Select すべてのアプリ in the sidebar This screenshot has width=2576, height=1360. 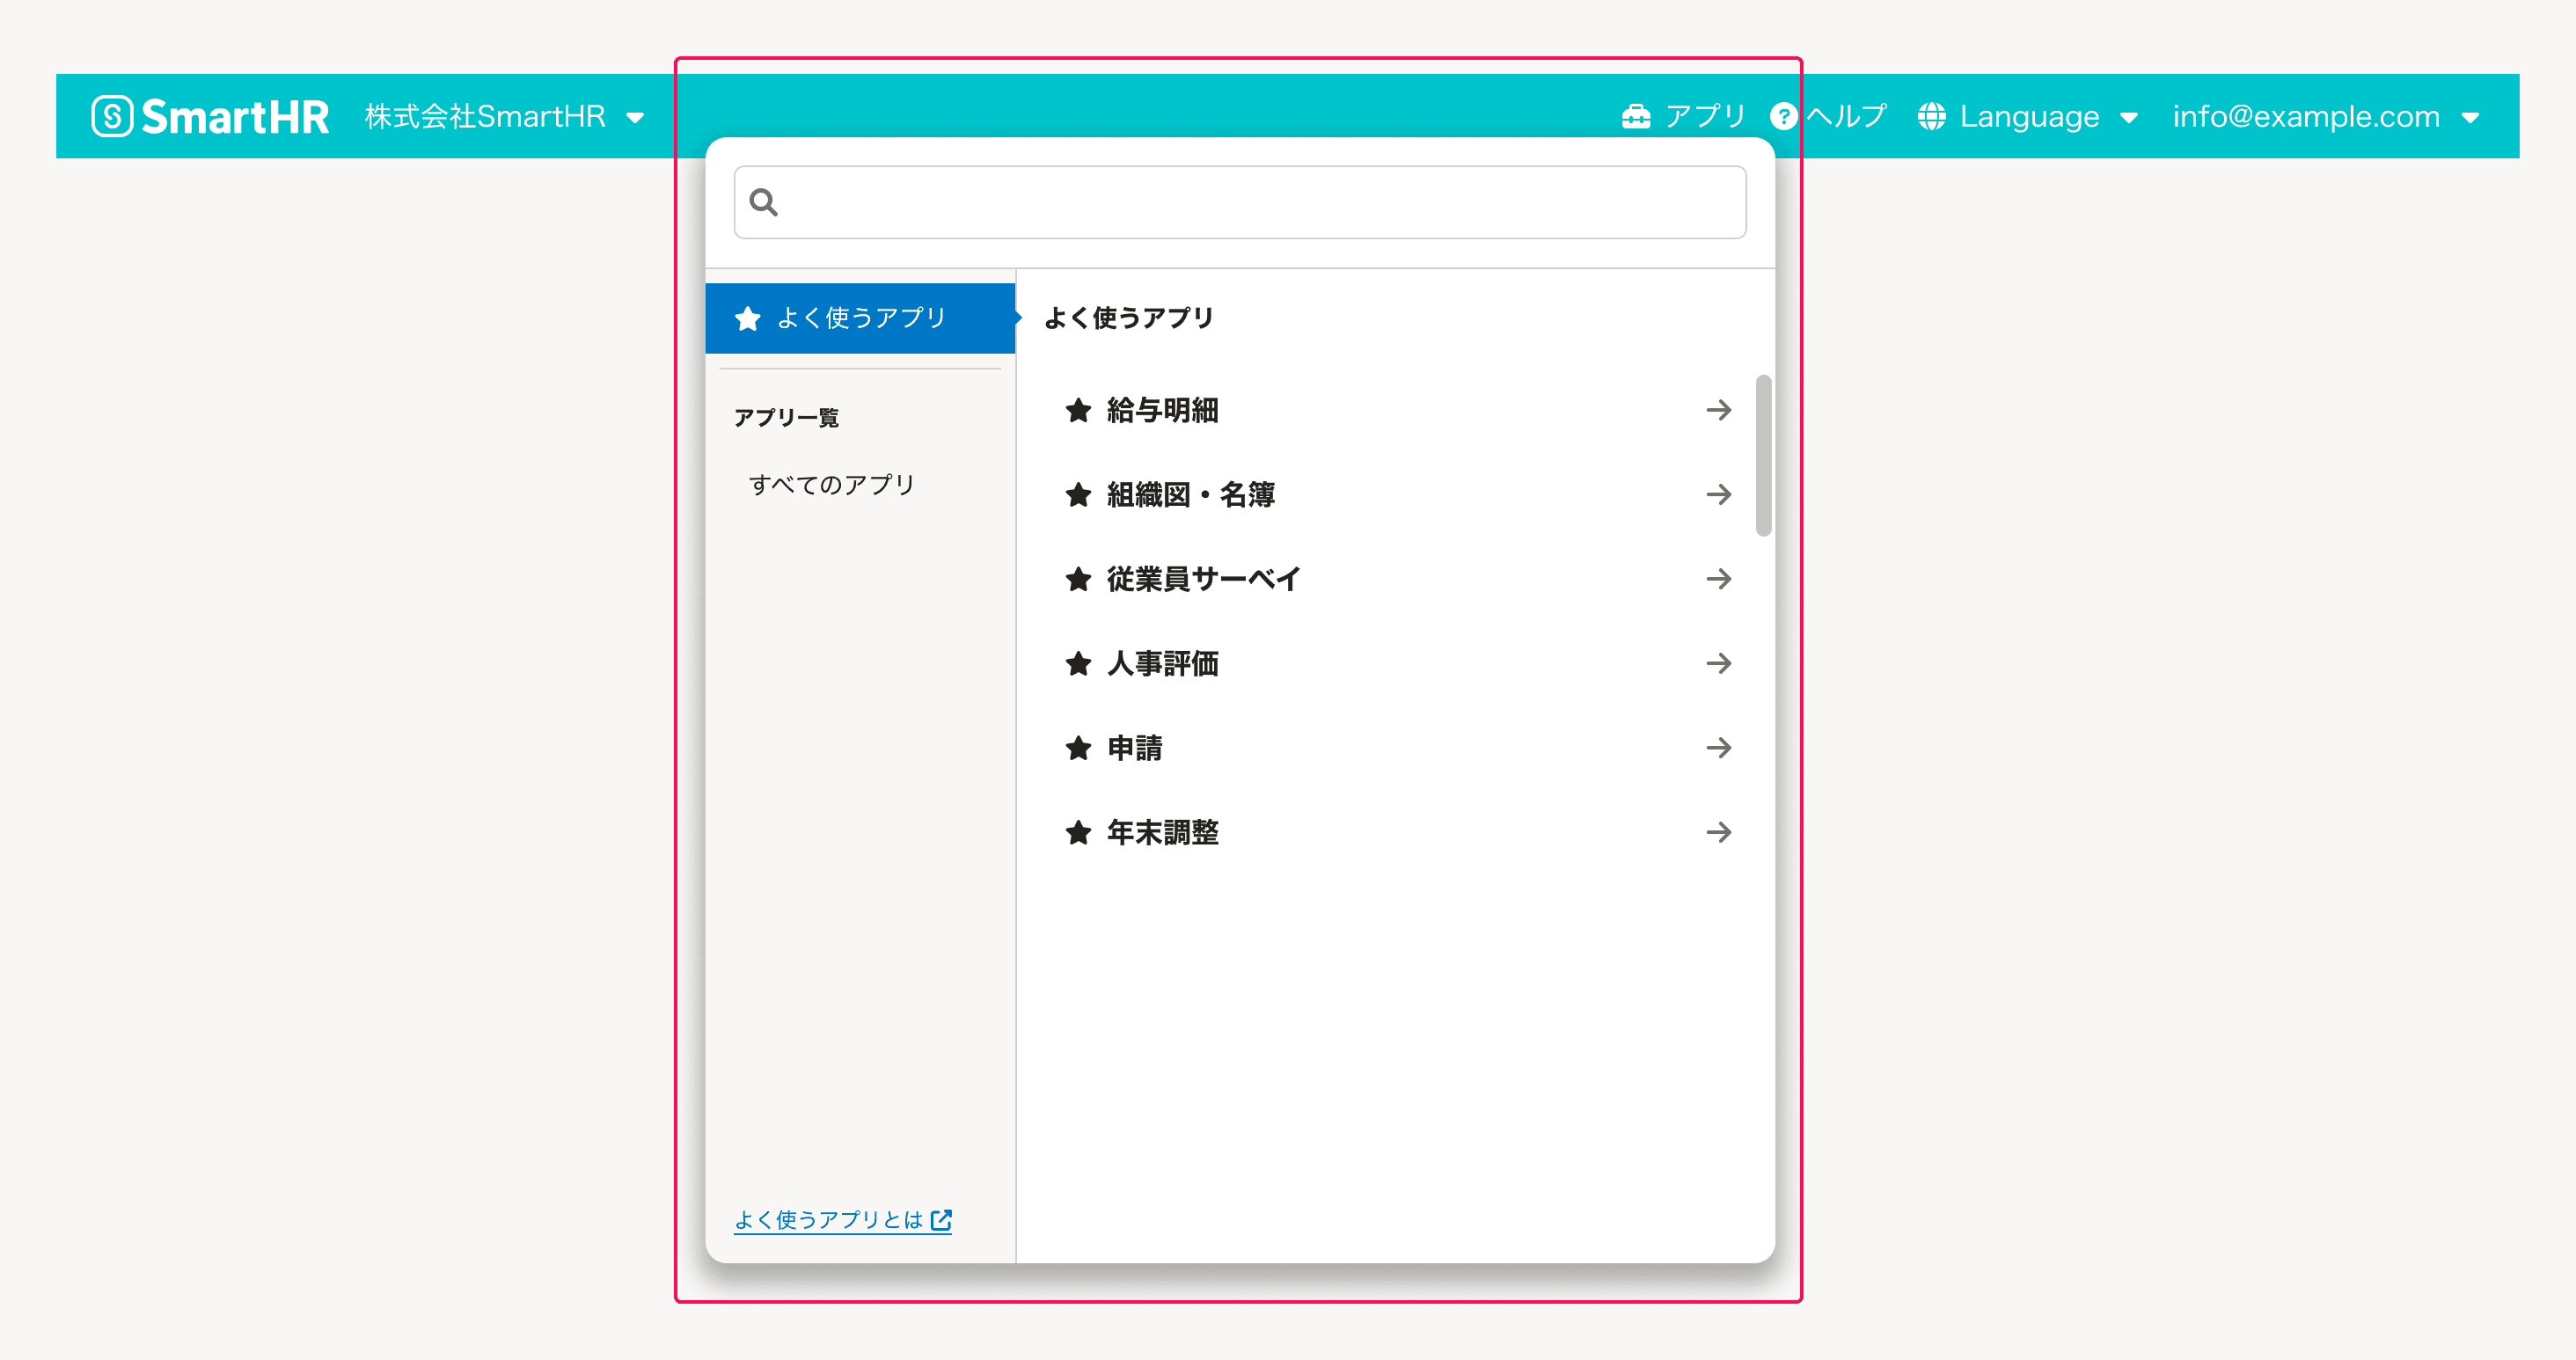pos(832,485)
